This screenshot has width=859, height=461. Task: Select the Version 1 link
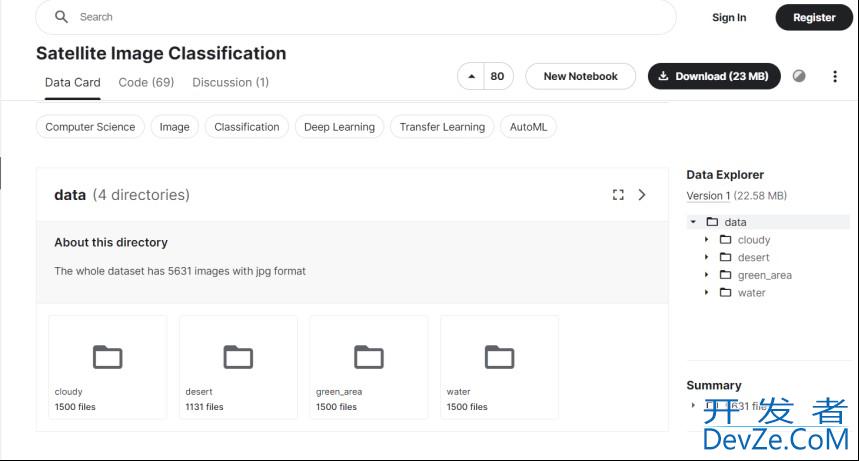(708, 196)
